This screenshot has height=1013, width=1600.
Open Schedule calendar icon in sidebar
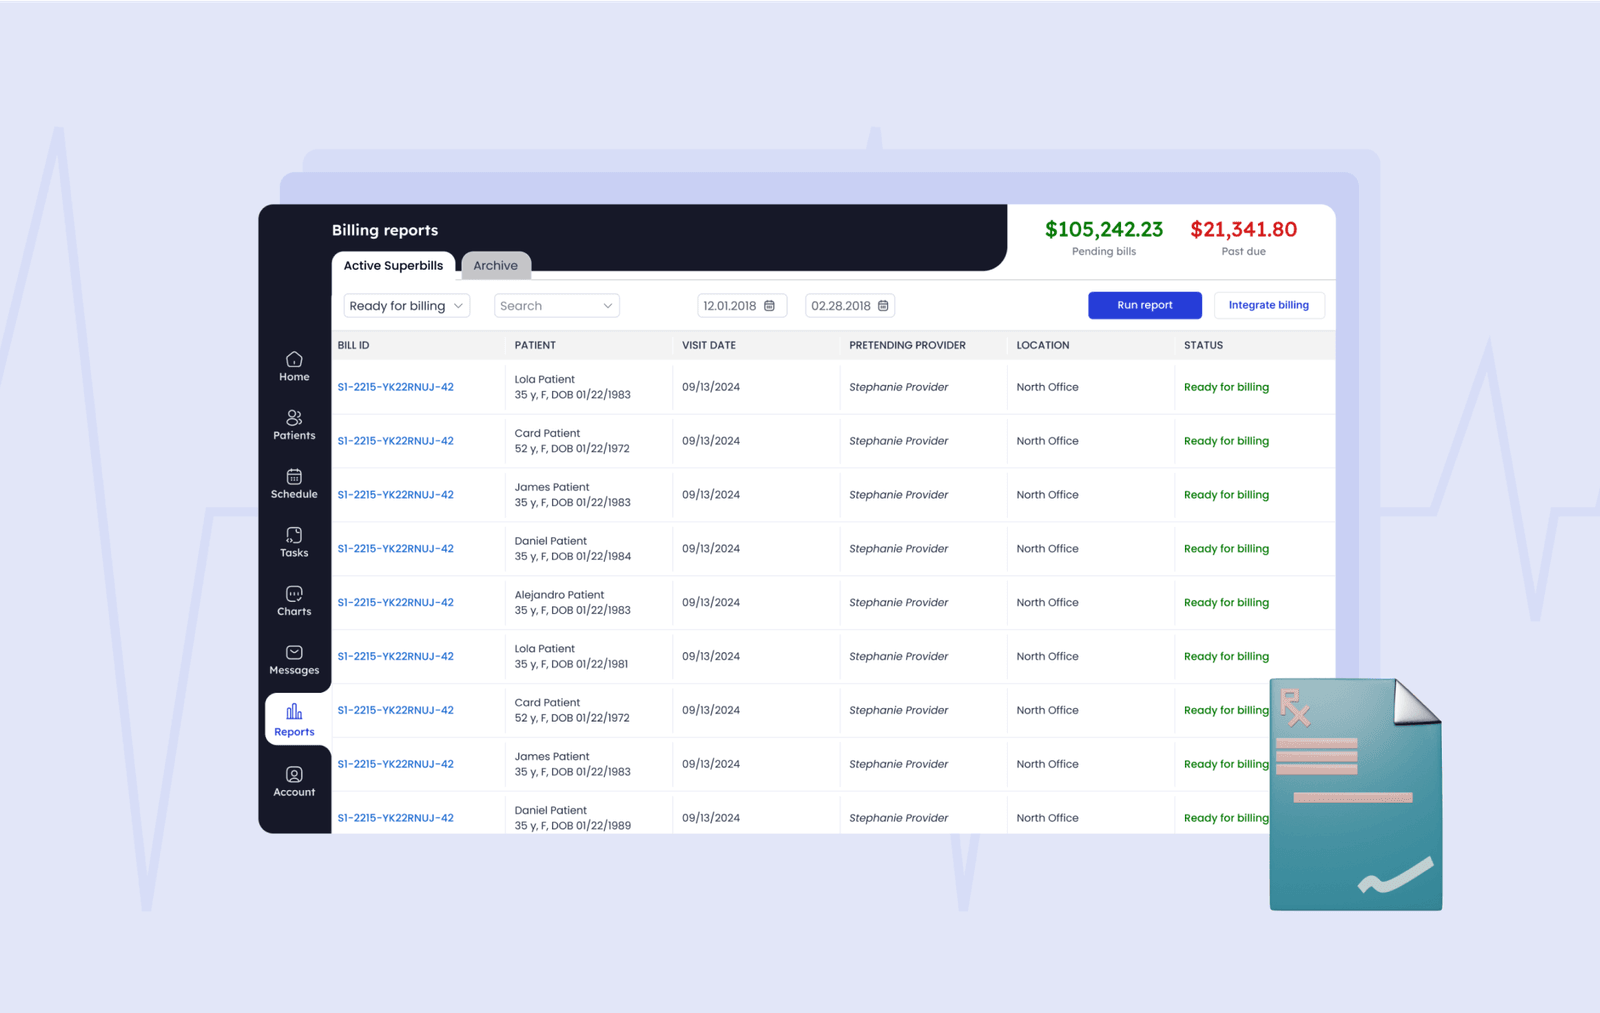294,477
